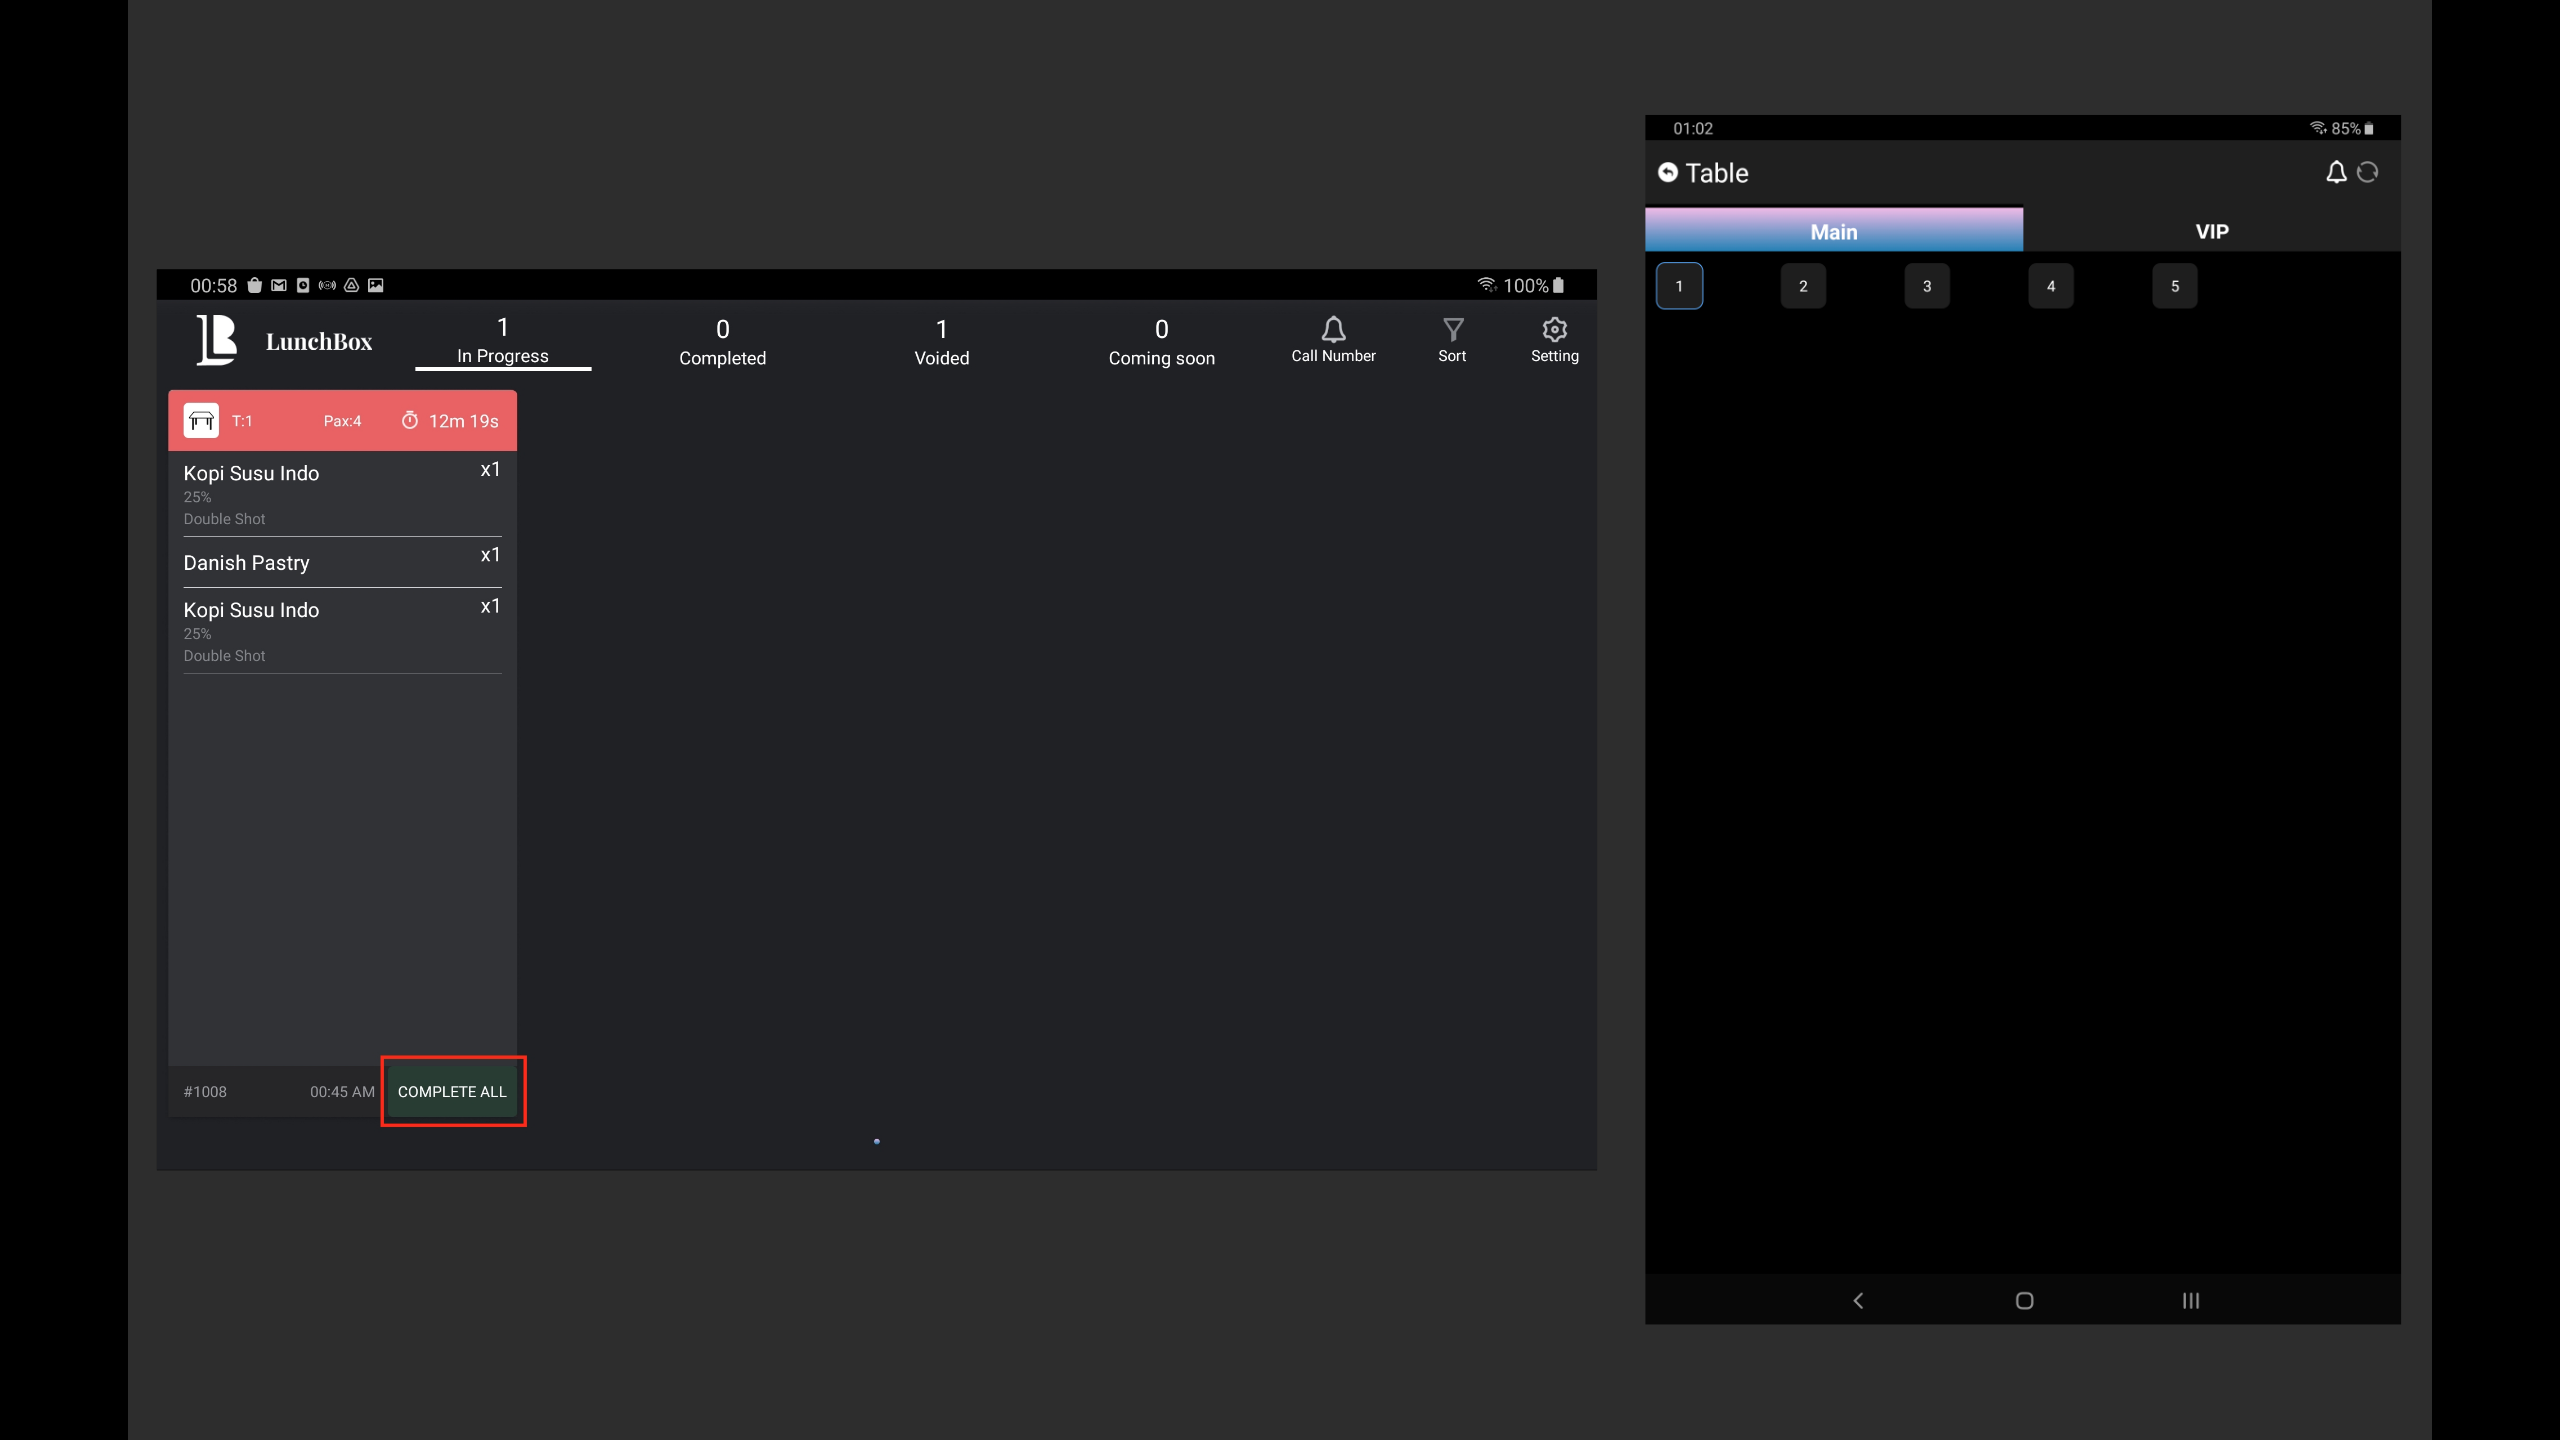Select the VIP table area tab
Viewport: 2560px width, 1440px height.
(2211, 231)
